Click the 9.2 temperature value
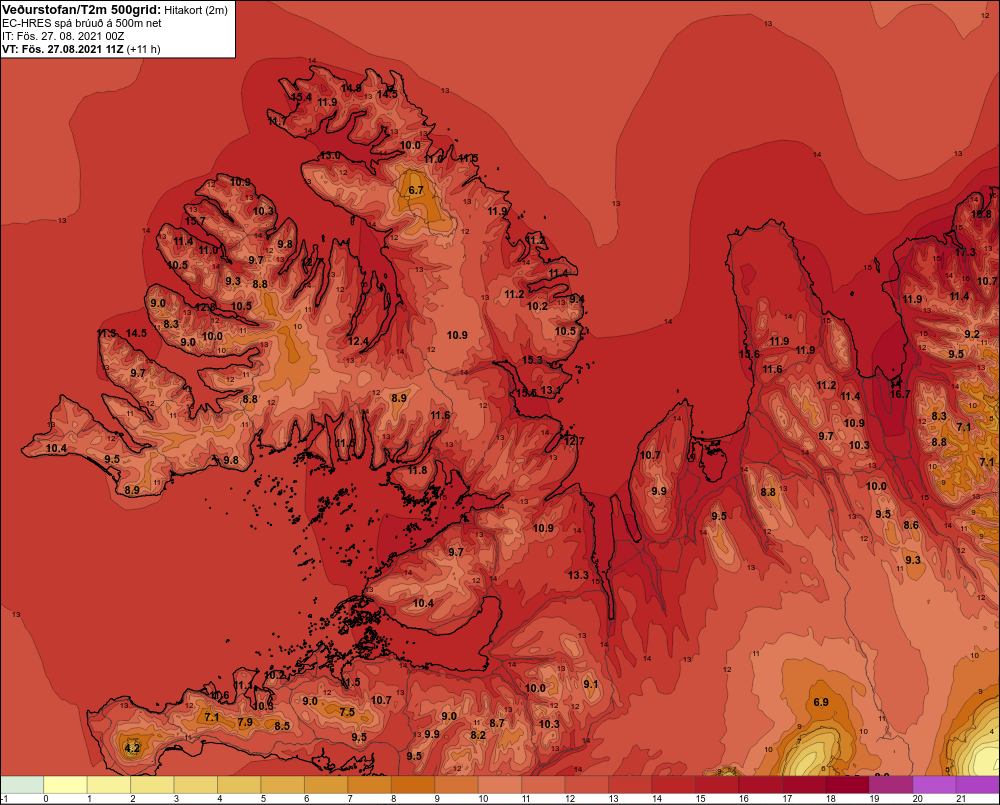The width and height of the screenshot is (1000, 805). pyautogui.click(x=972, y=334)
